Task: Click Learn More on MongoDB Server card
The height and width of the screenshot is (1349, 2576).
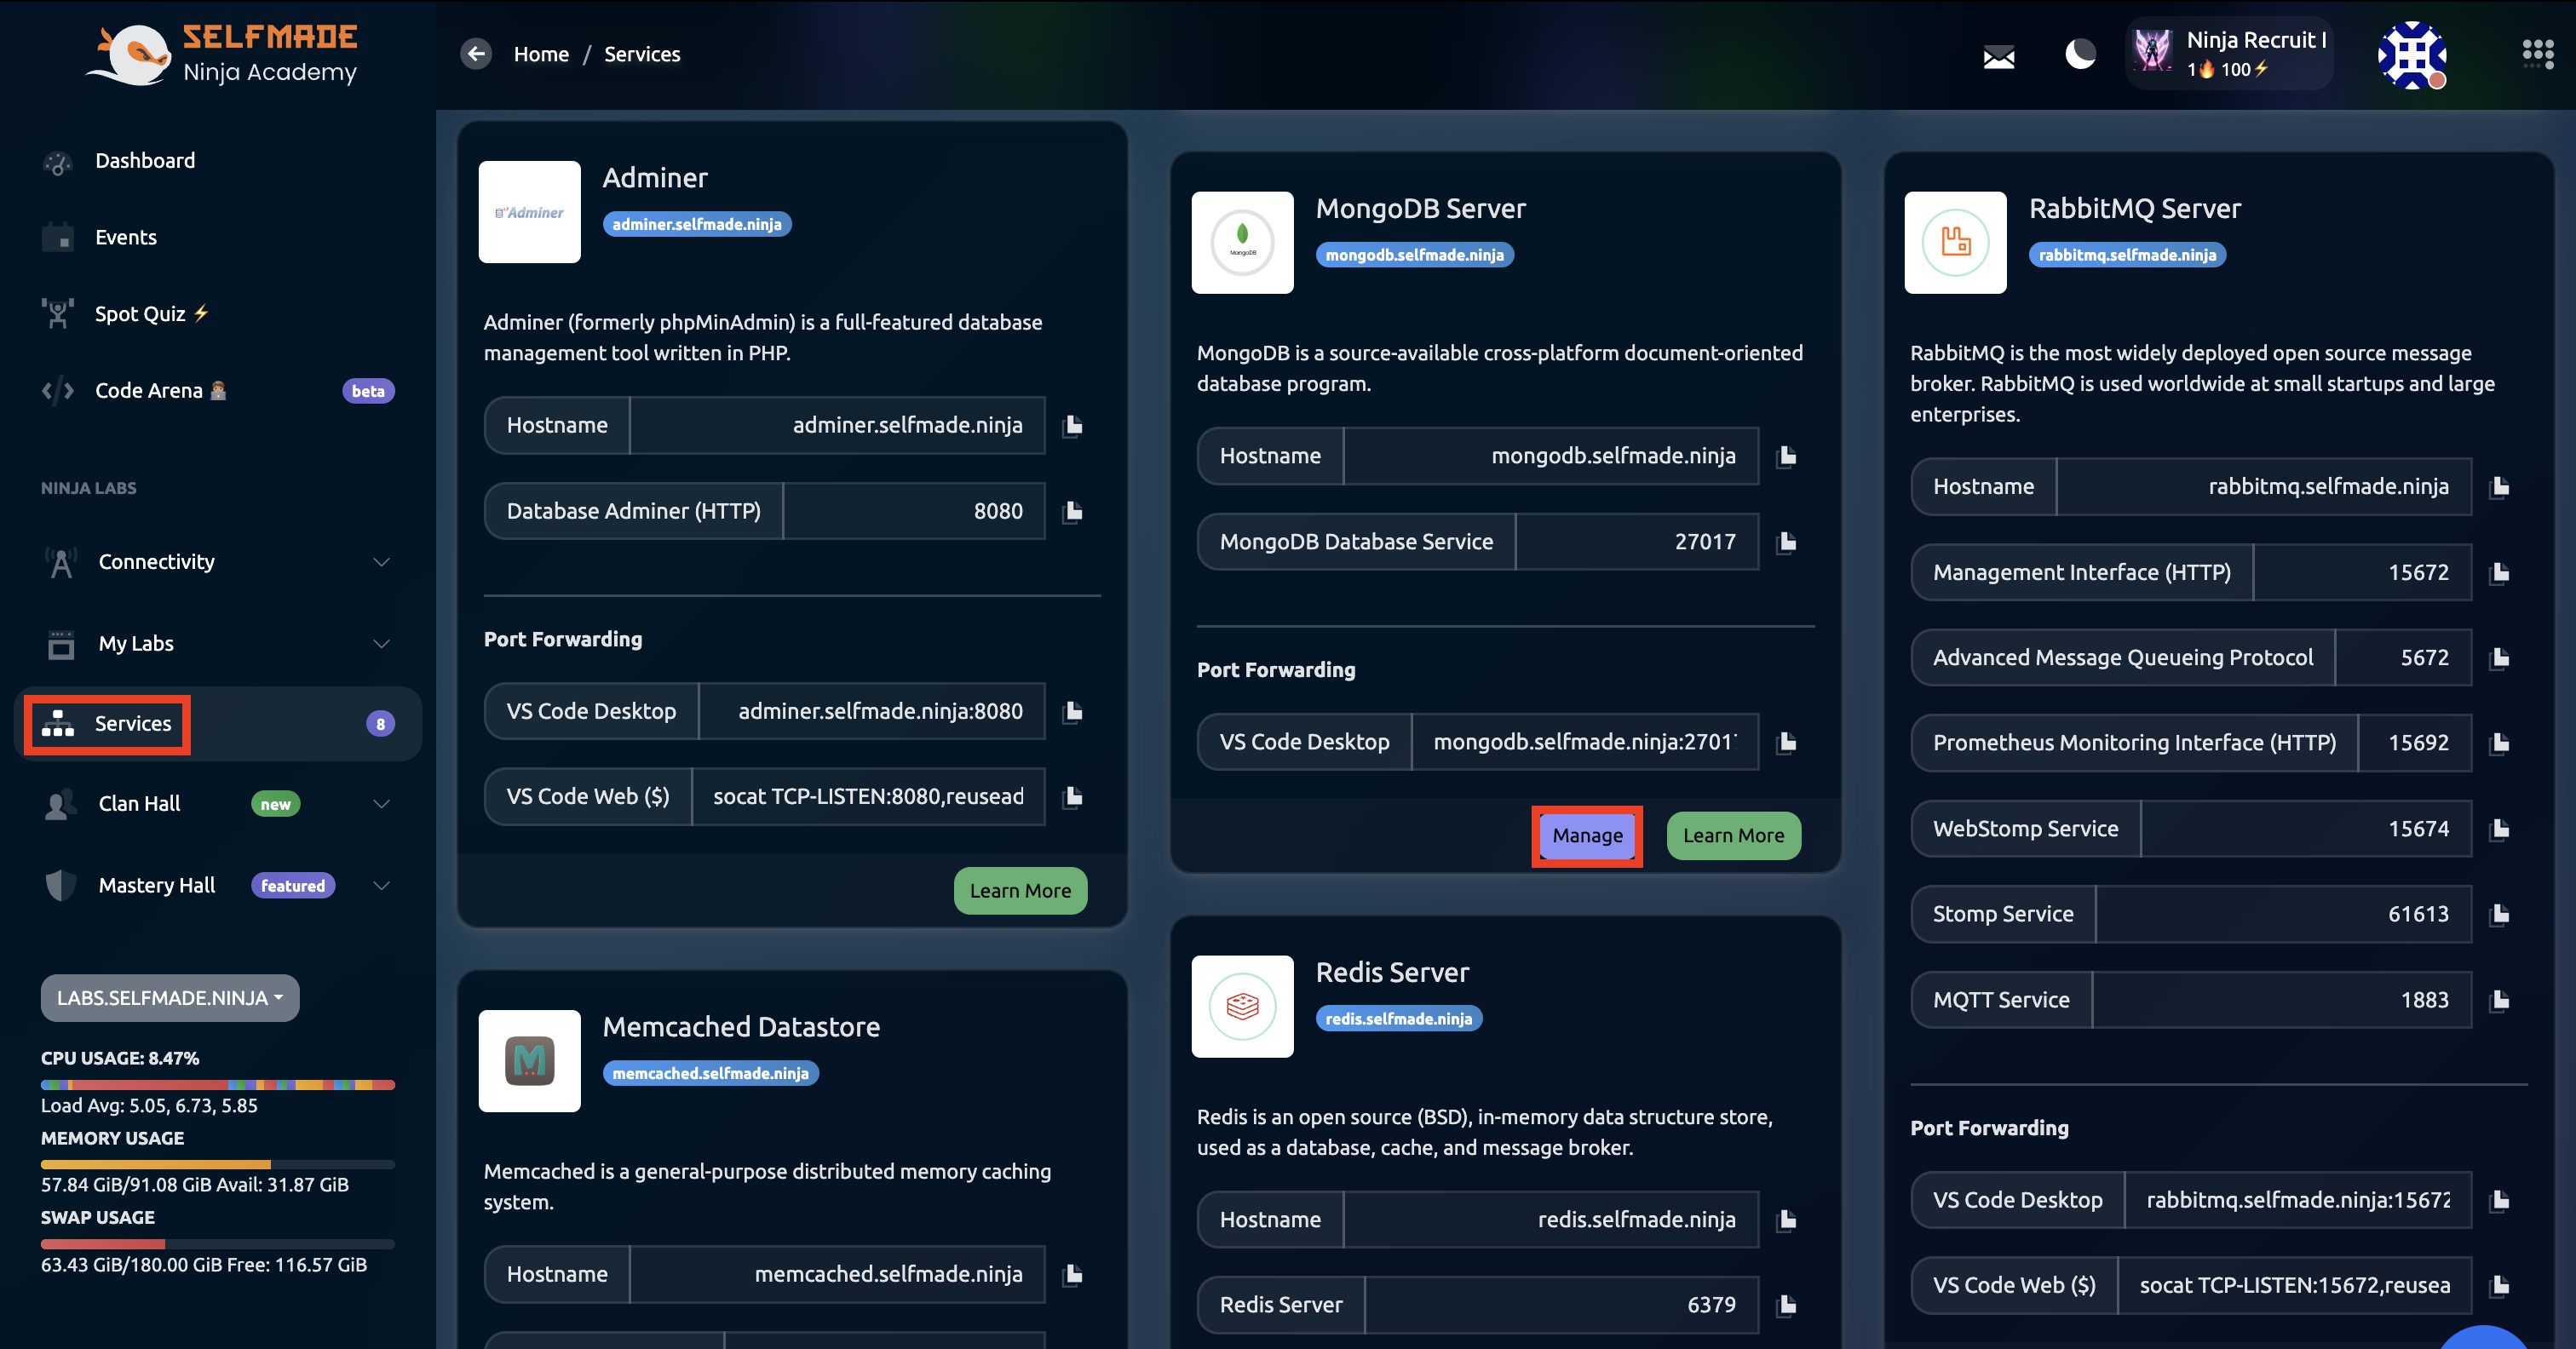Action: pyautogui.click(x=1733, y=836)
